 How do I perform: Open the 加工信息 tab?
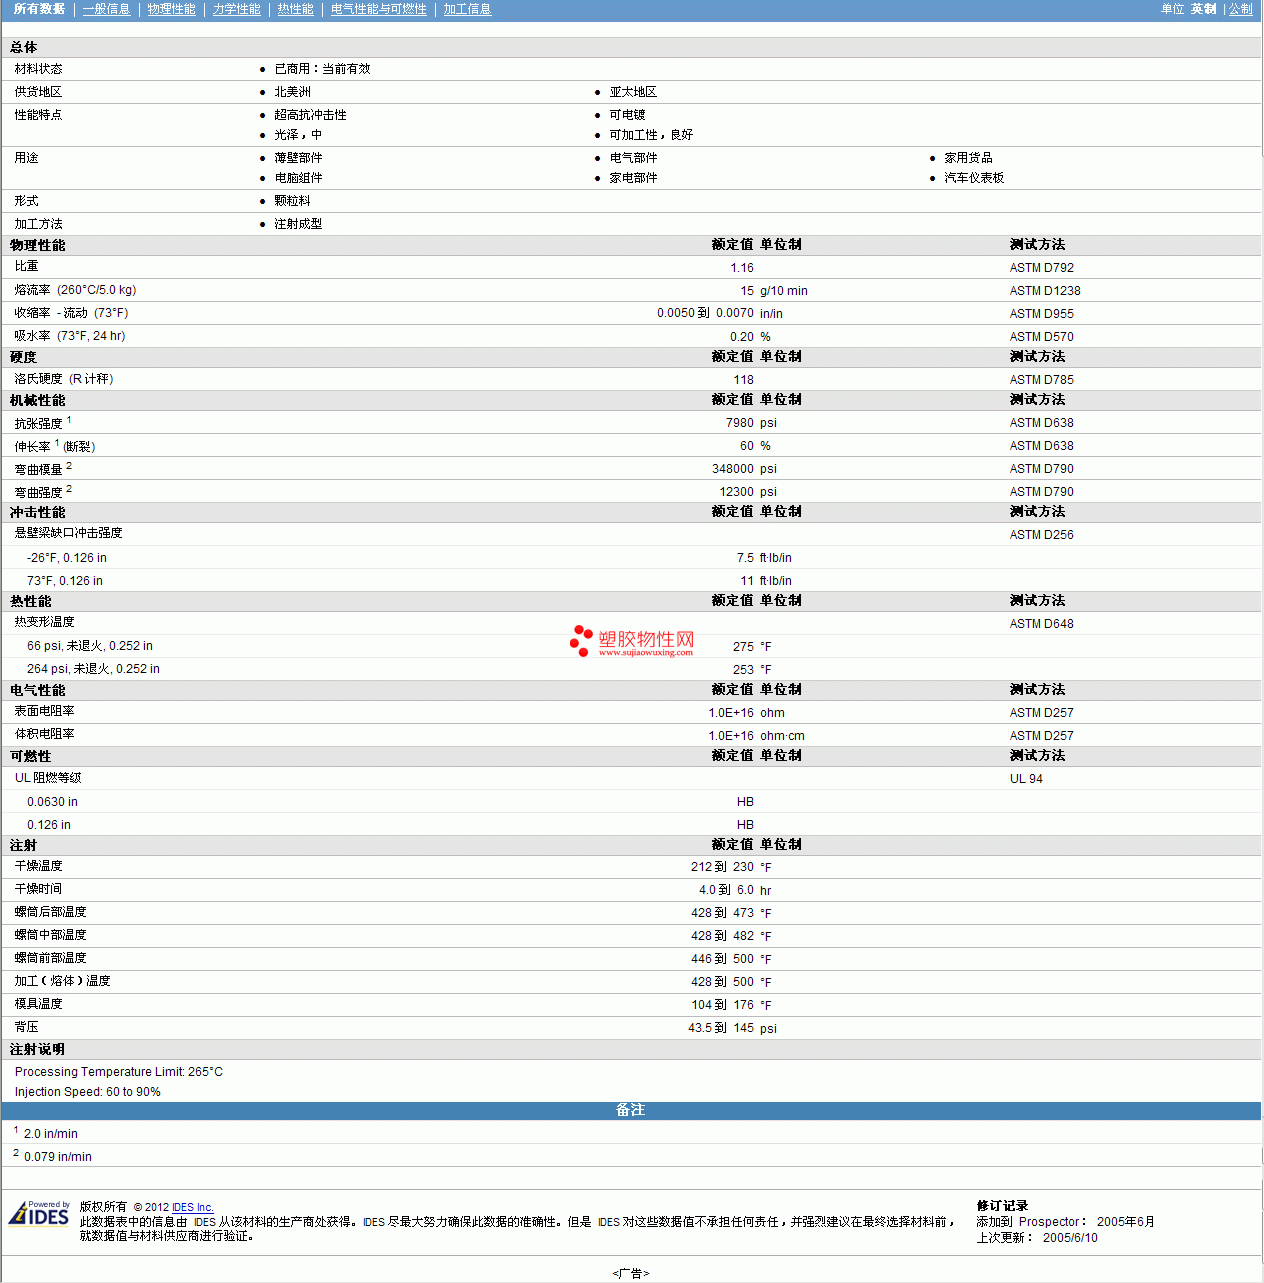pyautogui.click(x=467, y=9)
